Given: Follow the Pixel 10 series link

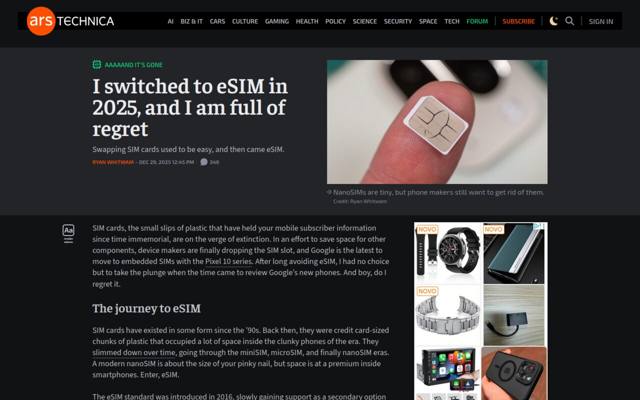Looking at the screenshot, I should point(229,261).
